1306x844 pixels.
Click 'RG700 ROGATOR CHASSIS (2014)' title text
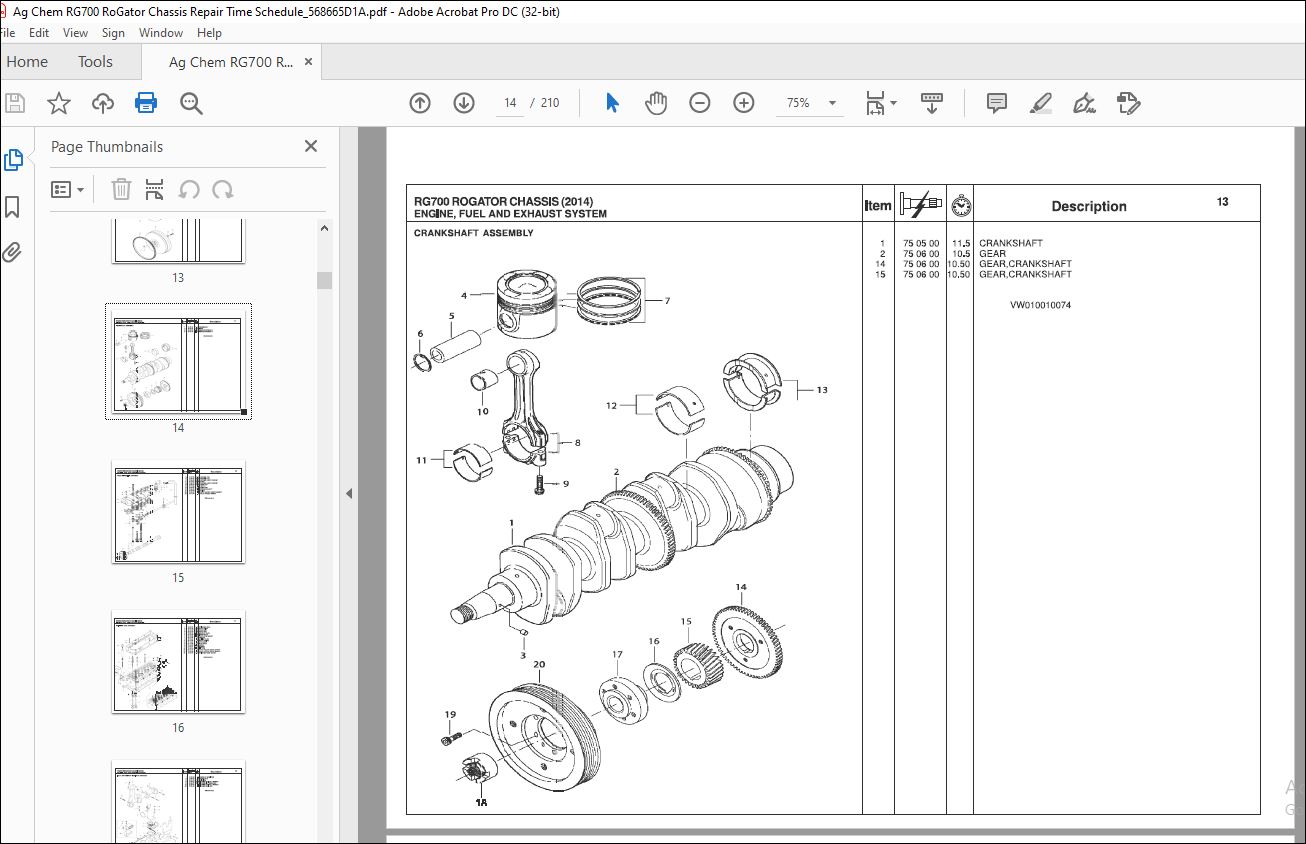click(x=503, y=202)
